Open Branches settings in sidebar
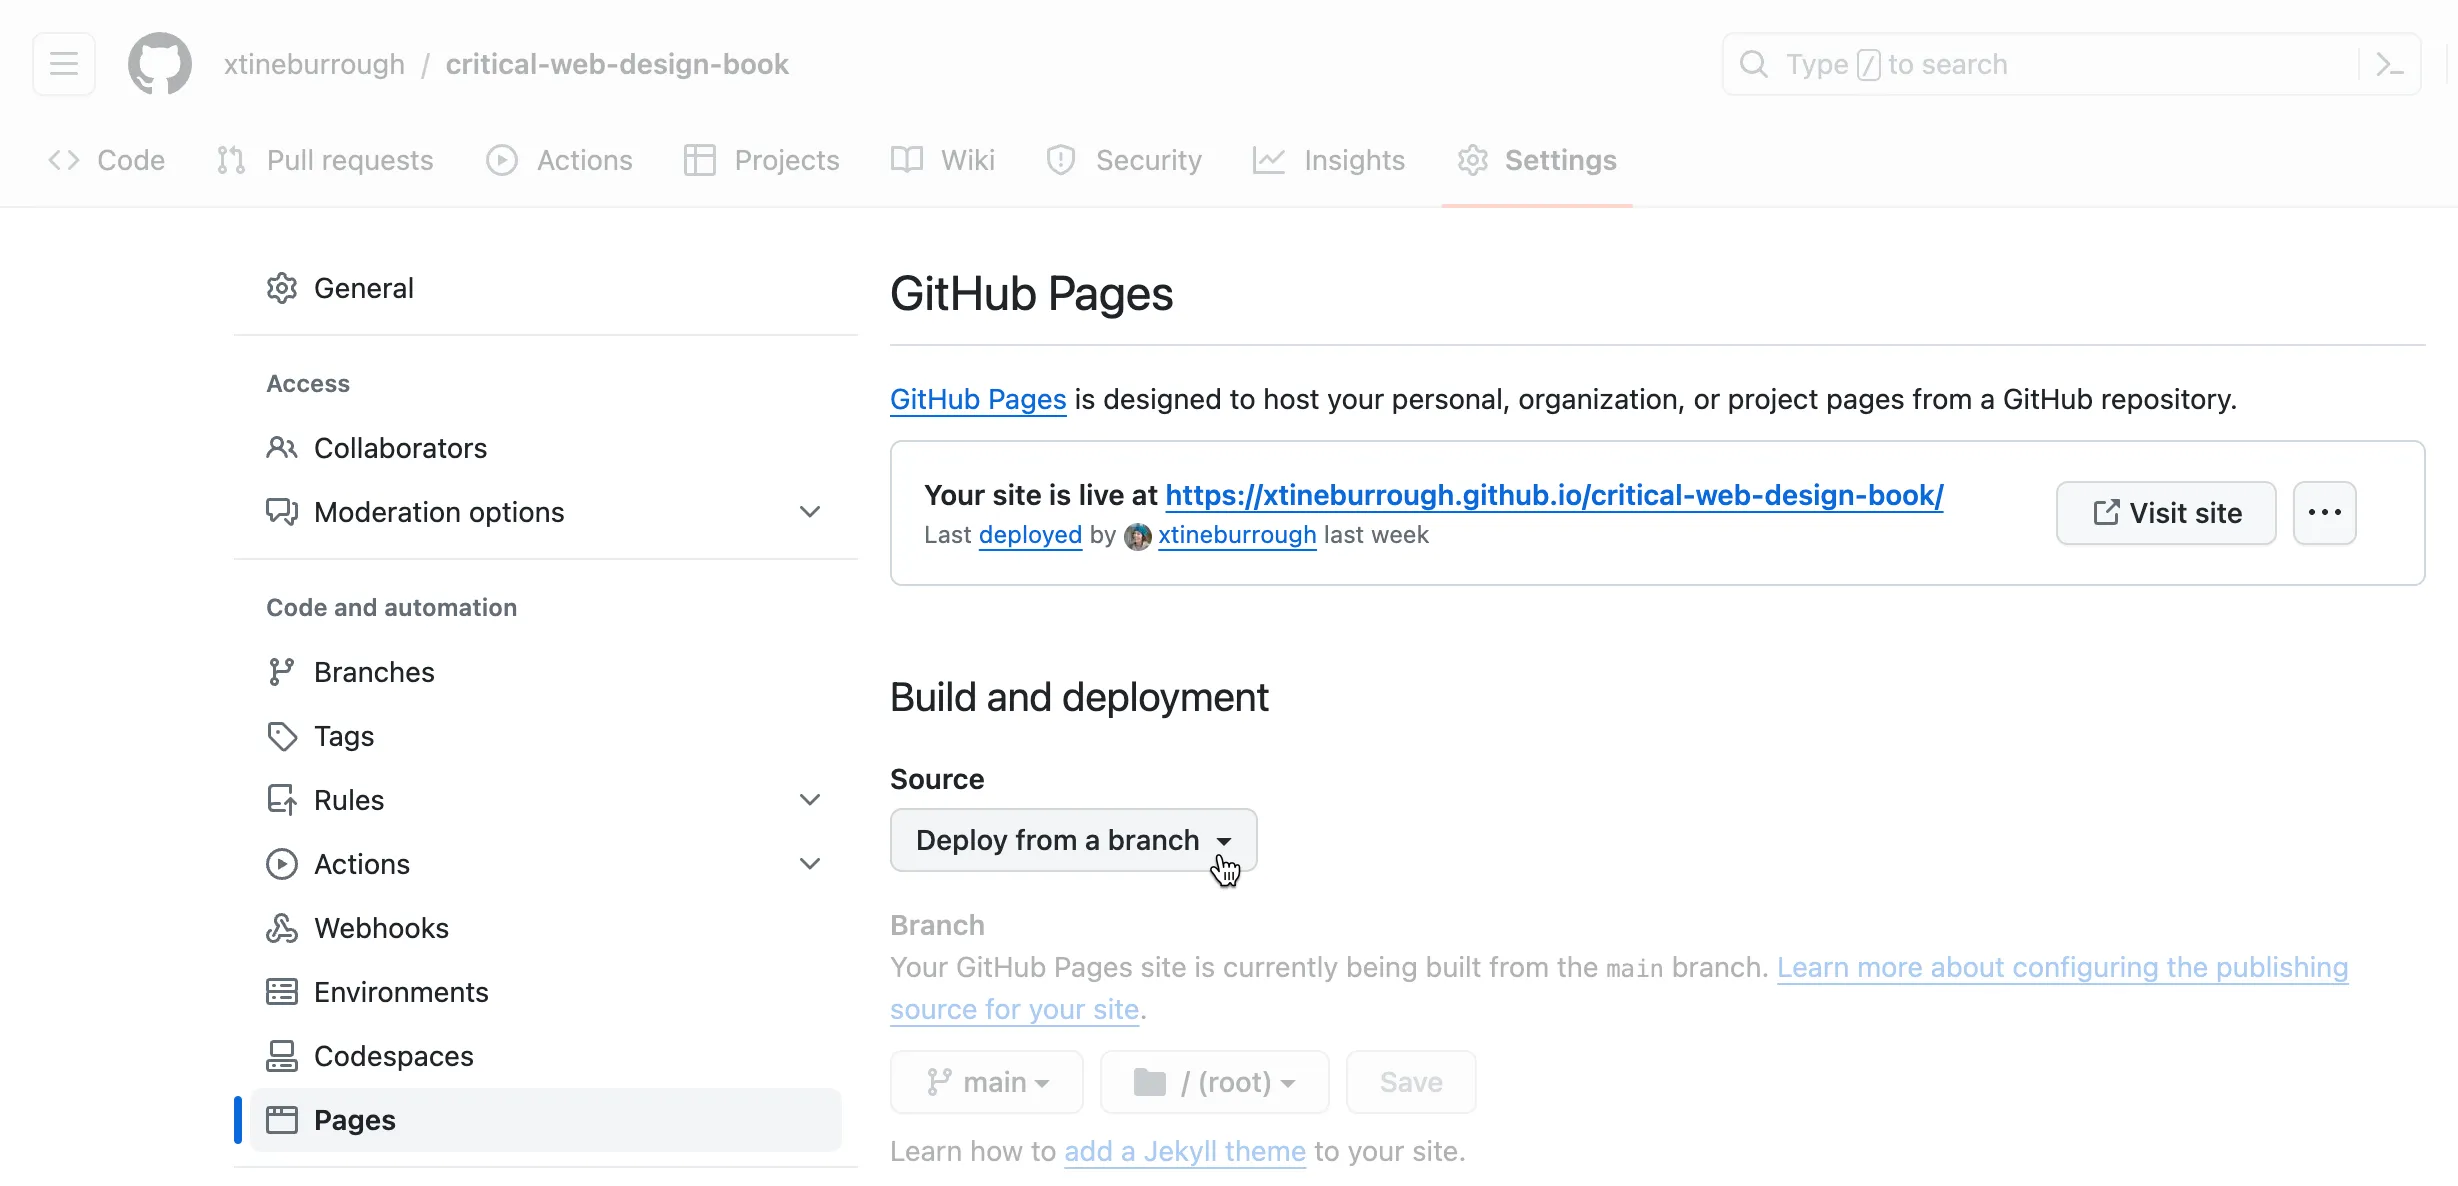2458x1186 pixels. 374,672
